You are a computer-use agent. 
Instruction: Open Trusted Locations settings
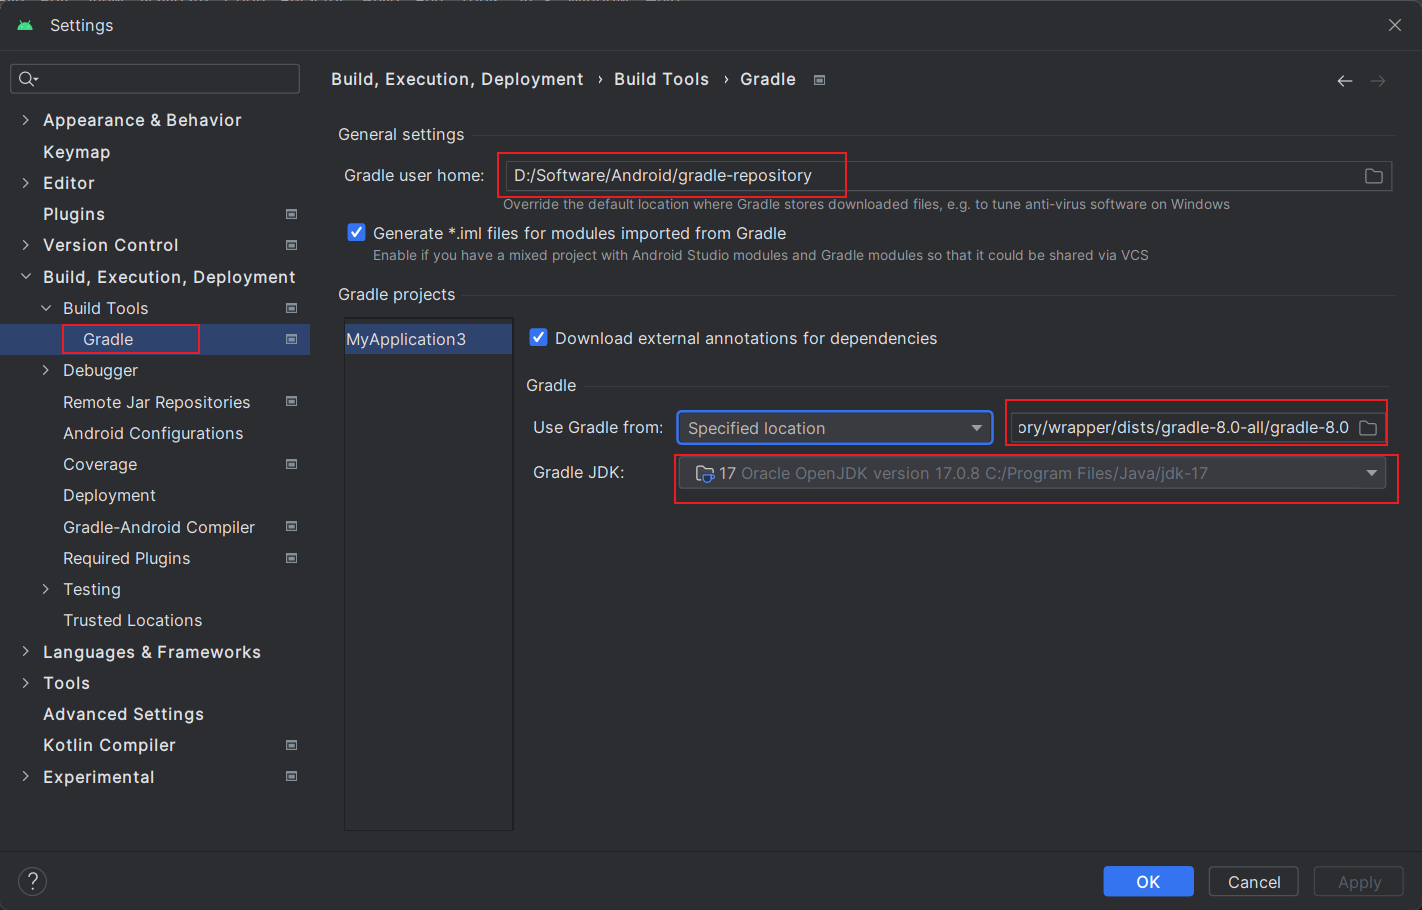pos(132,620)
